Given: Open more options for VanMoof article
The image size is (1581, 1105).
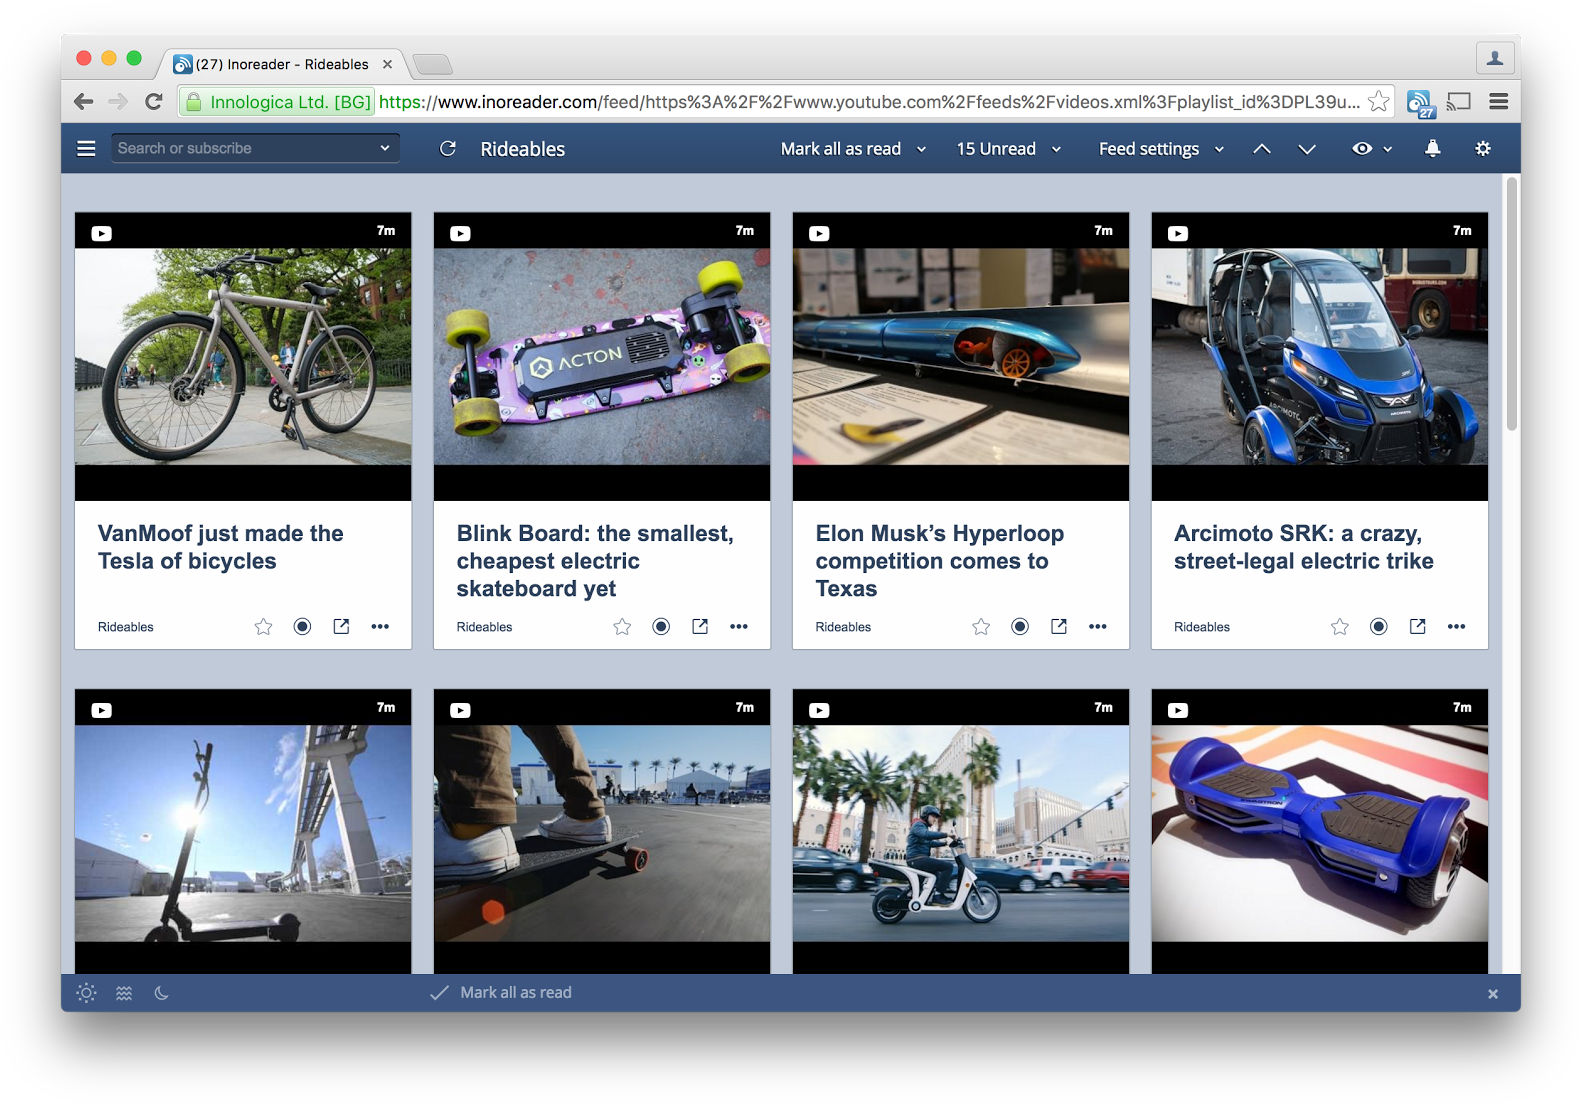Looking at the screenshot, I should [x=380, y=626].
